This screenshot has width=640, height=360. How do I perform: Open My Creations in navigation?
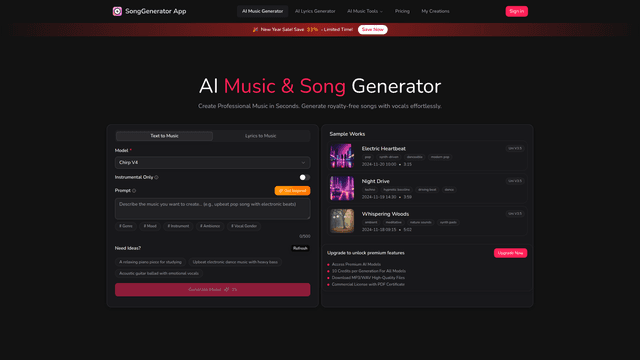point(435,11)
